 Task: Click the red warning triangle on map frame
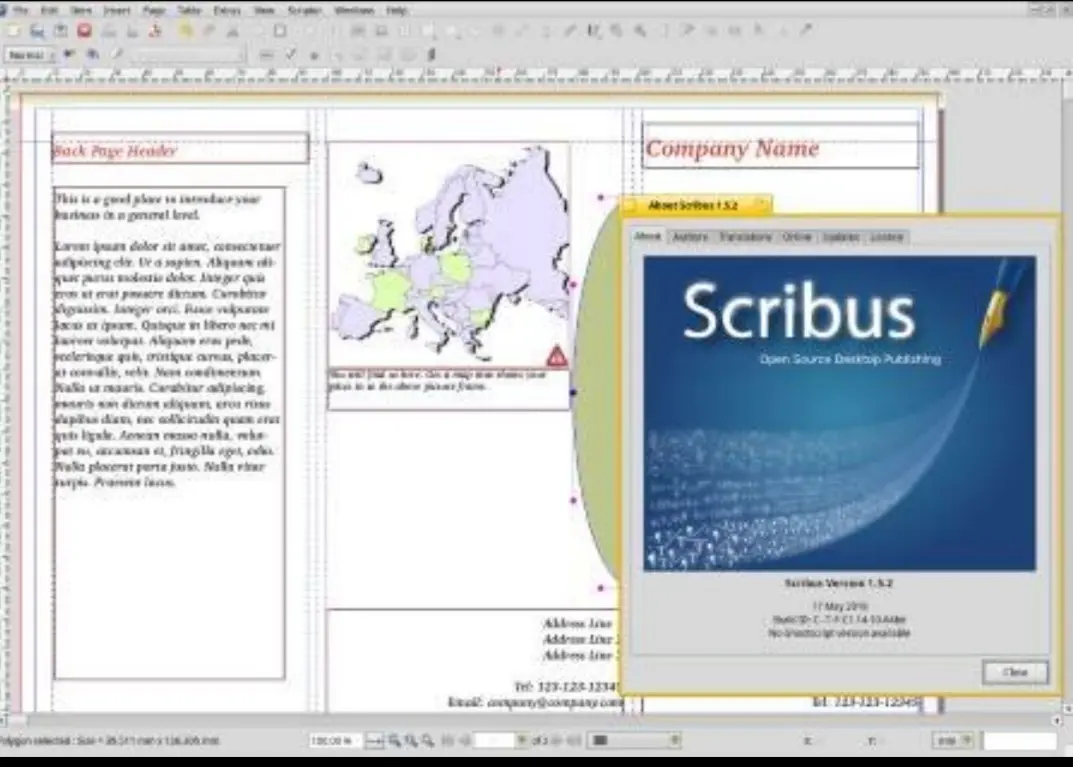click(x=556, y=356)
